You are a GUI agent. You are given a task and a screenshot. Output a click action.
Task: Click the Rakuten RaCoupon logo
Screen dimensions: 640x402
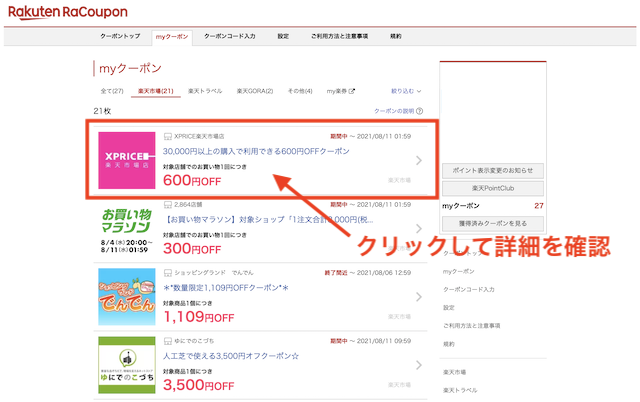[x=68, y=12]
